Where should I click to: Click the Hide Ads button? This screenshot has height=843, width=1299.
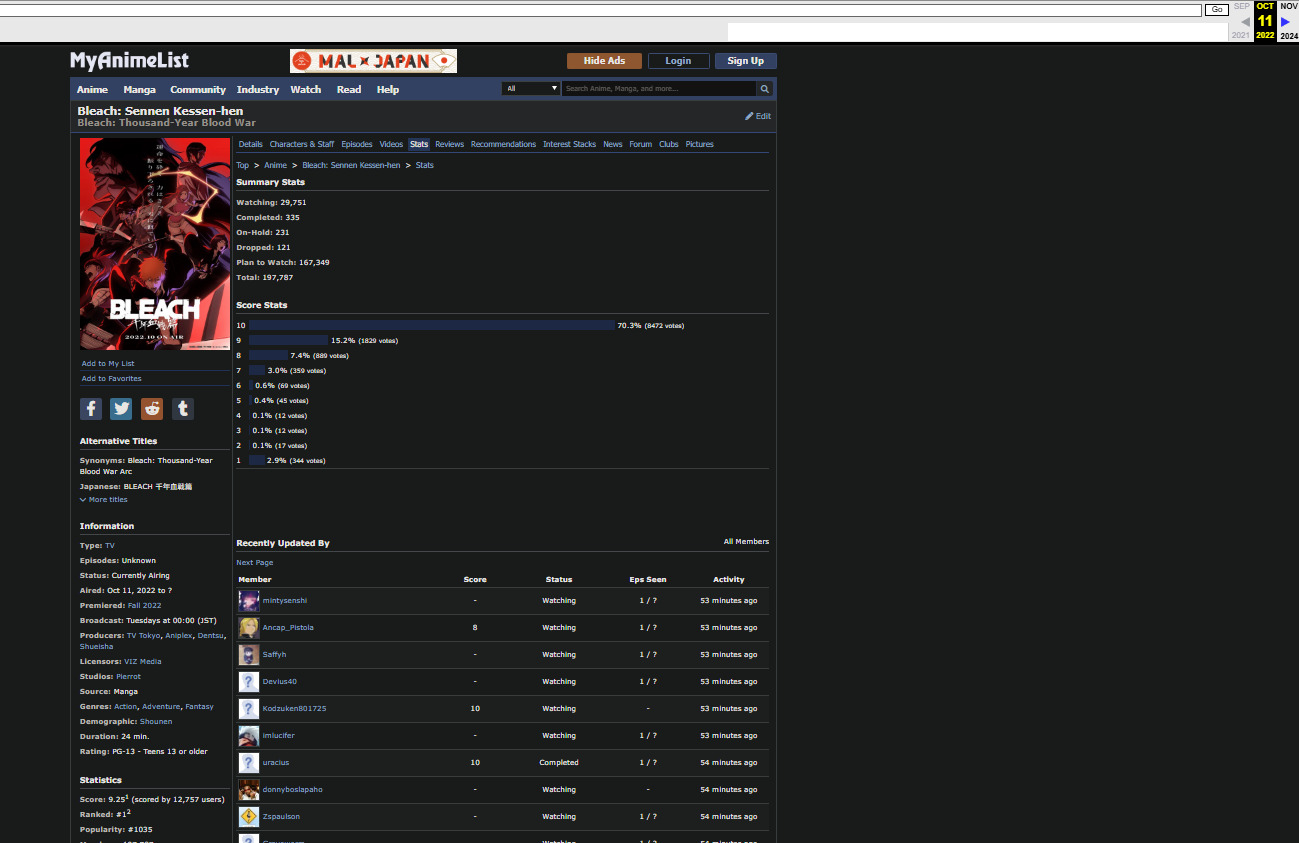tap(604, 61)
